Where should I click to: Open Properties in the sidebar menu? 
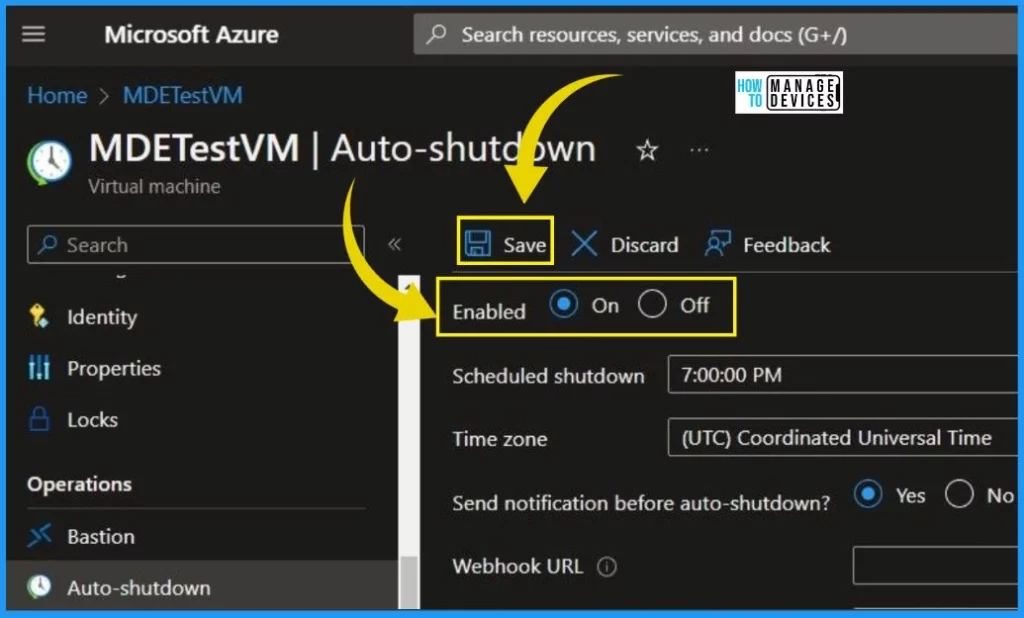pyautogui.click(x=113, y=368)
